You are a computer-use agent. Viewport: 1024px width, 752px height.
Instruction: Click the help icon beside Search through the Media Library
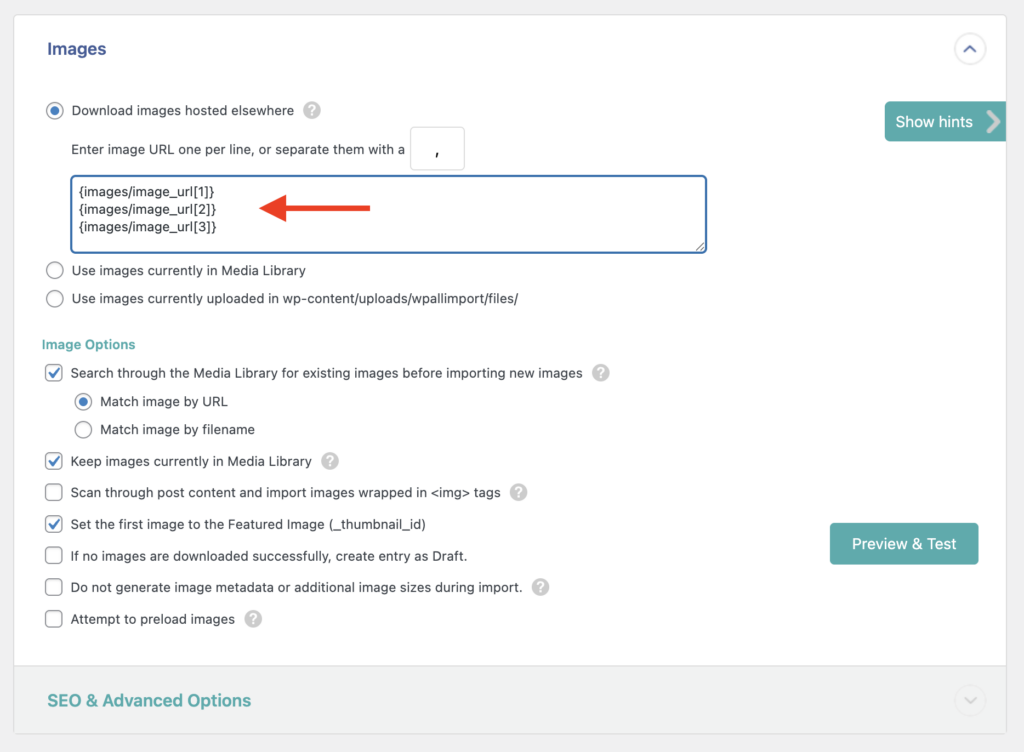[600, 372]
